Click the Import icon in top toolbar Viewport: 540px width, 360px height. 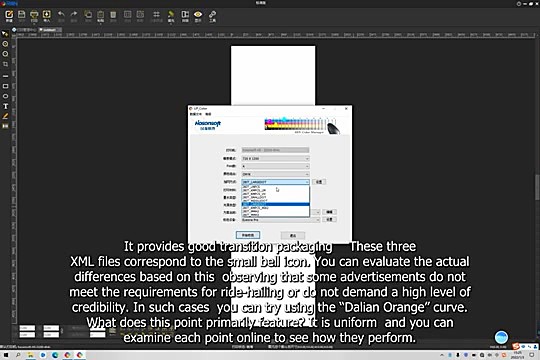(46, 16)
